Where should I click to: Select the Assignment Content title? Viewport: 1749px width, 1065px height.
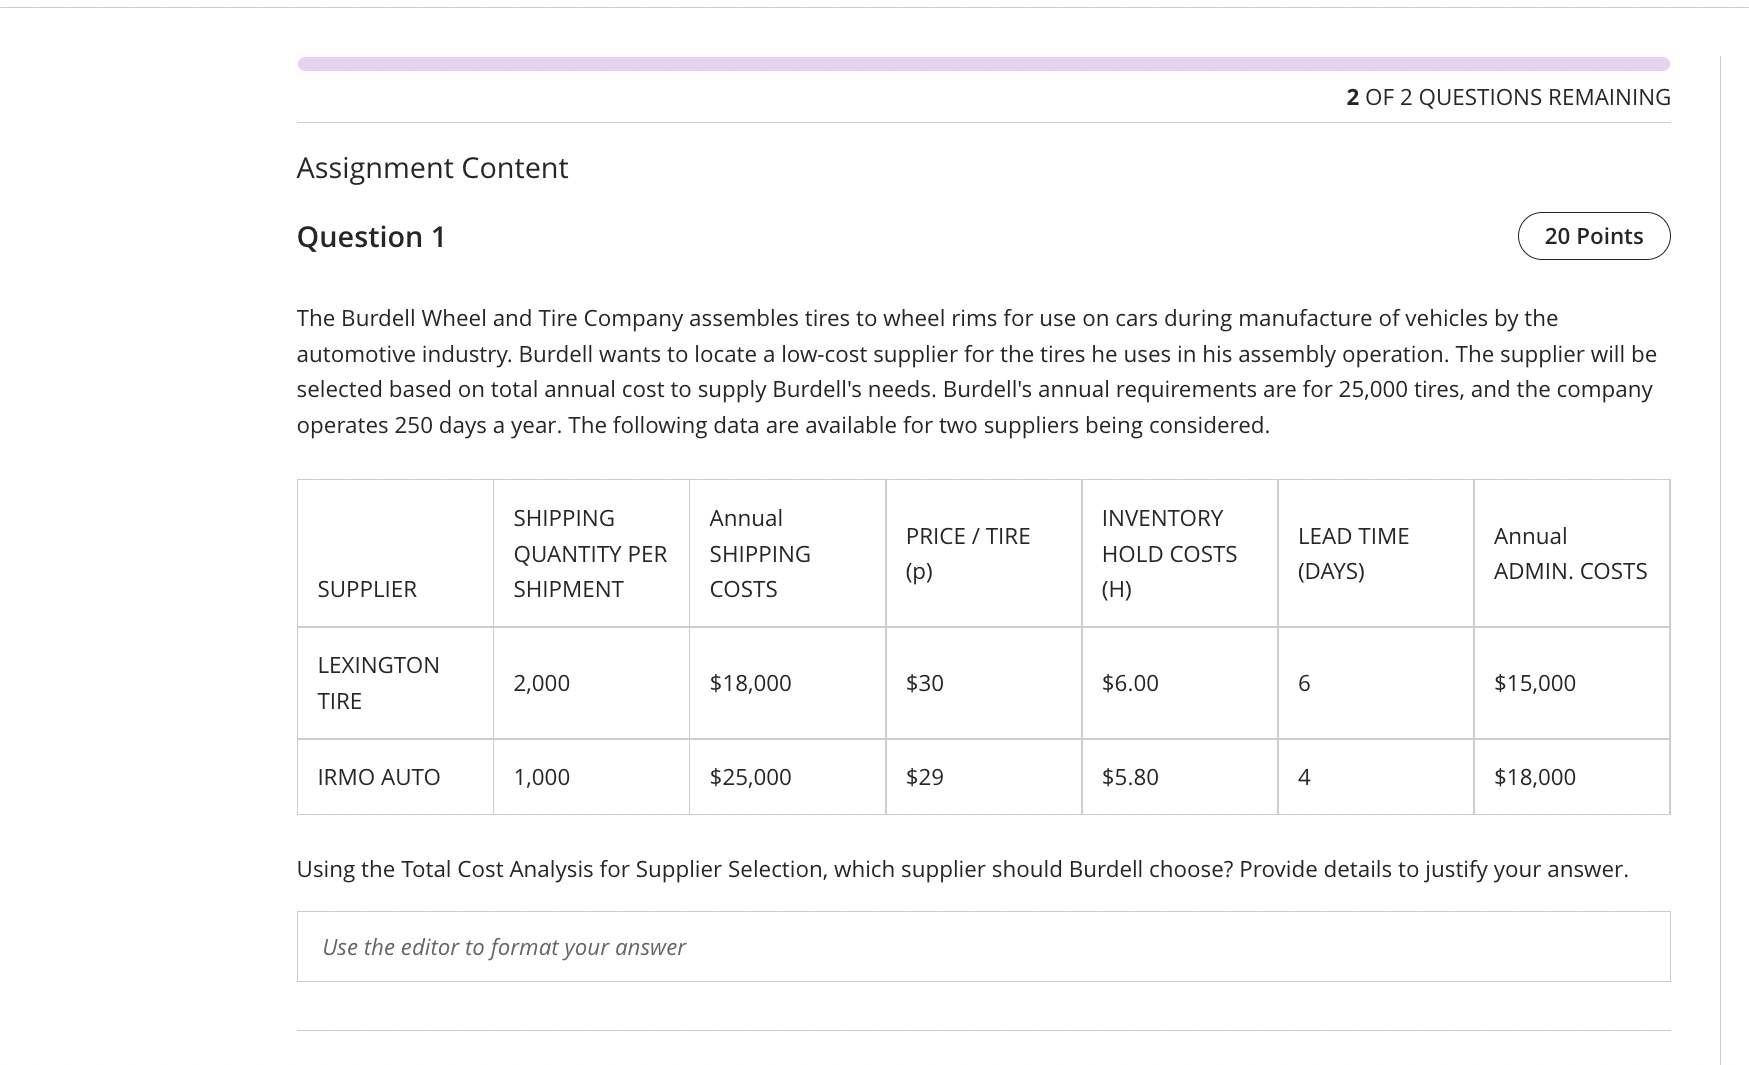tap(432, 167)
